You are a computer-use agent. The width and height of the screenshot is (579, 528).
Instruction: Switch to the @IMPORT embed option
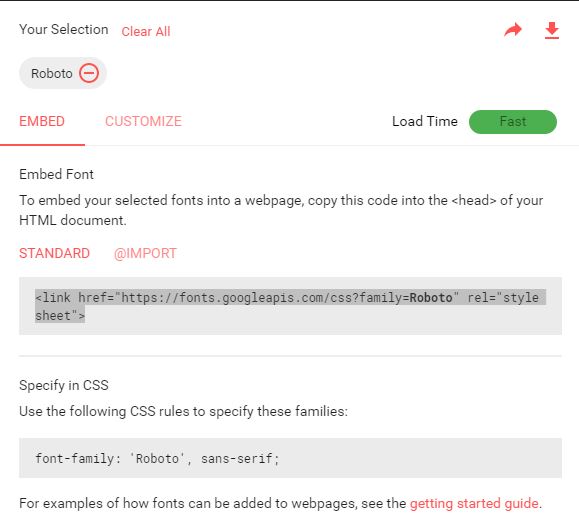tap(145, 253)
